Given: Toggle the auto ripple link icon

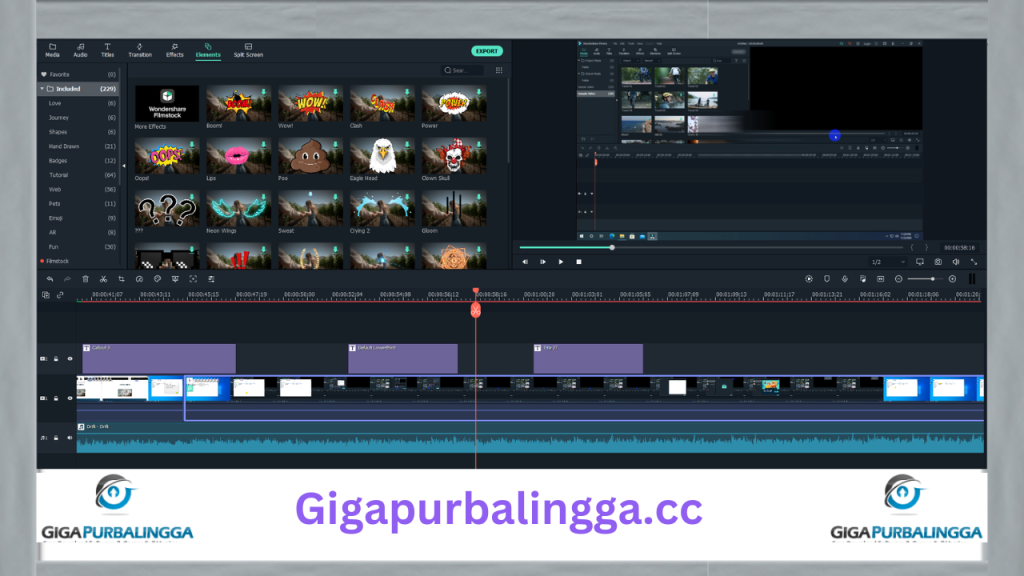Looking at the screenshot, I should tap(60, 295).
